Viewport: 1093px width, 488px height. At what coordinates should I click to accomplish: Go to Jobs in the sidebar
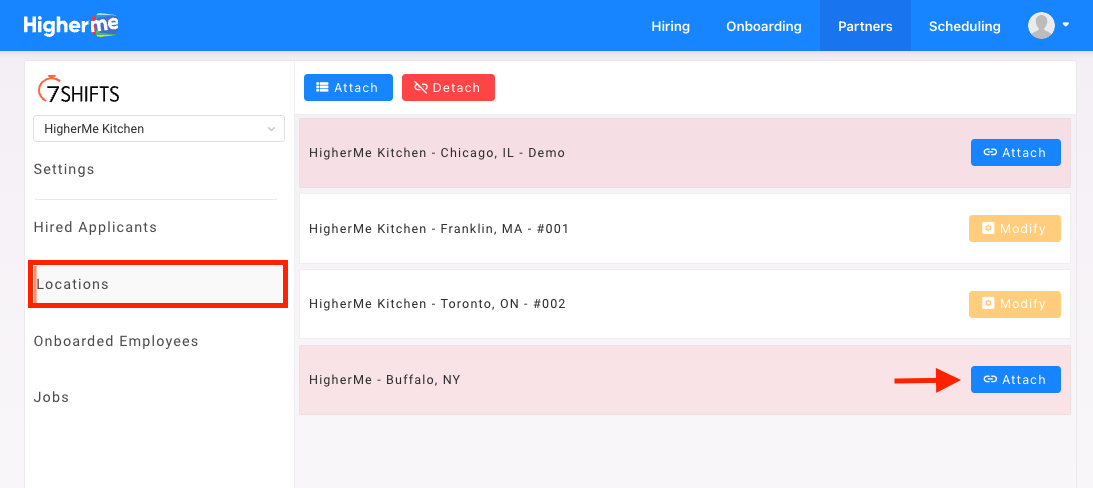52,398
